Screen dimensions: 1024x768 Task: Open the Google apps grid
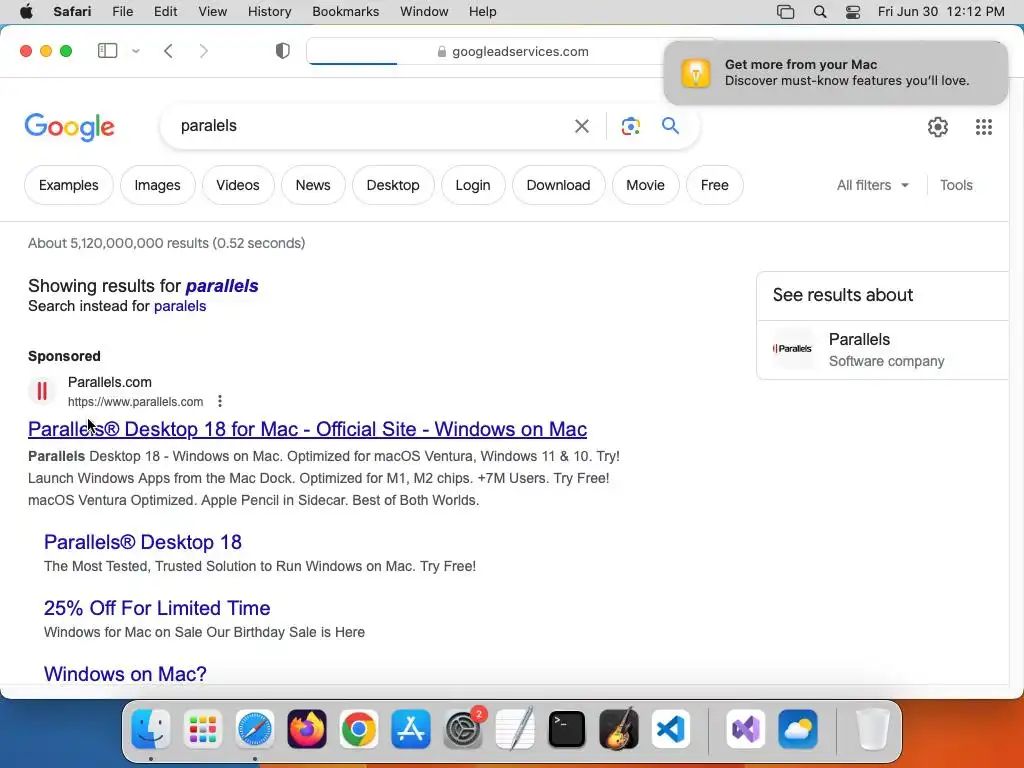pyautogui.click(x=984, y=127)
